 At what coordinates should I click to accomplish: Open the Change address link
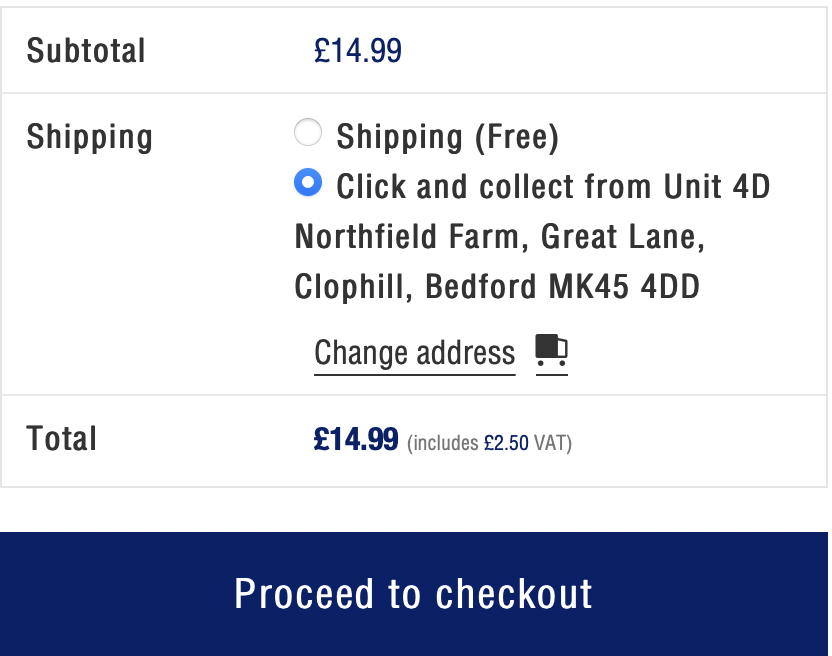(414, 353)
